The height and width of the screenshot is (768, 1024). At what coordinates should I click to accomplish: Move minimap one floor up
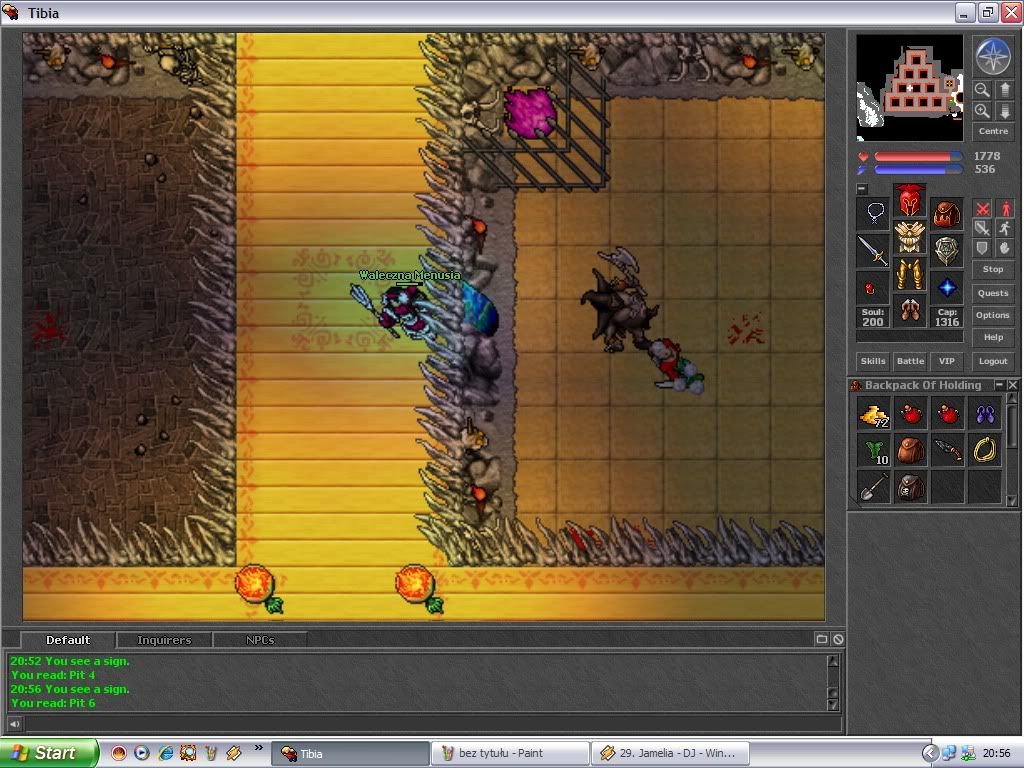1004,90
